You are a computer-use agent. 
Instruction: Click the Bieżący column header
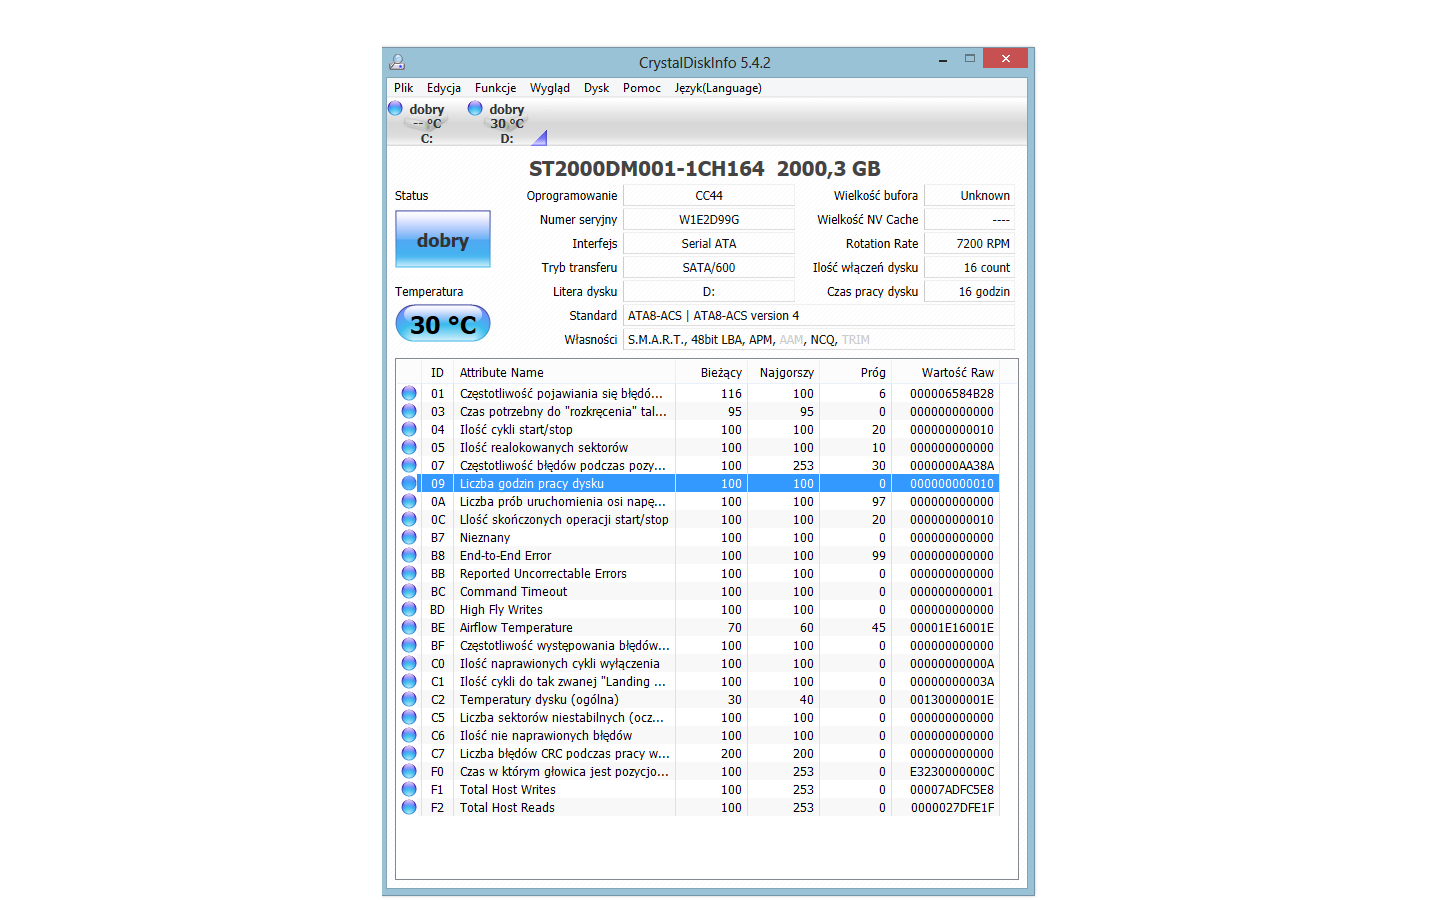coord(712,372)
